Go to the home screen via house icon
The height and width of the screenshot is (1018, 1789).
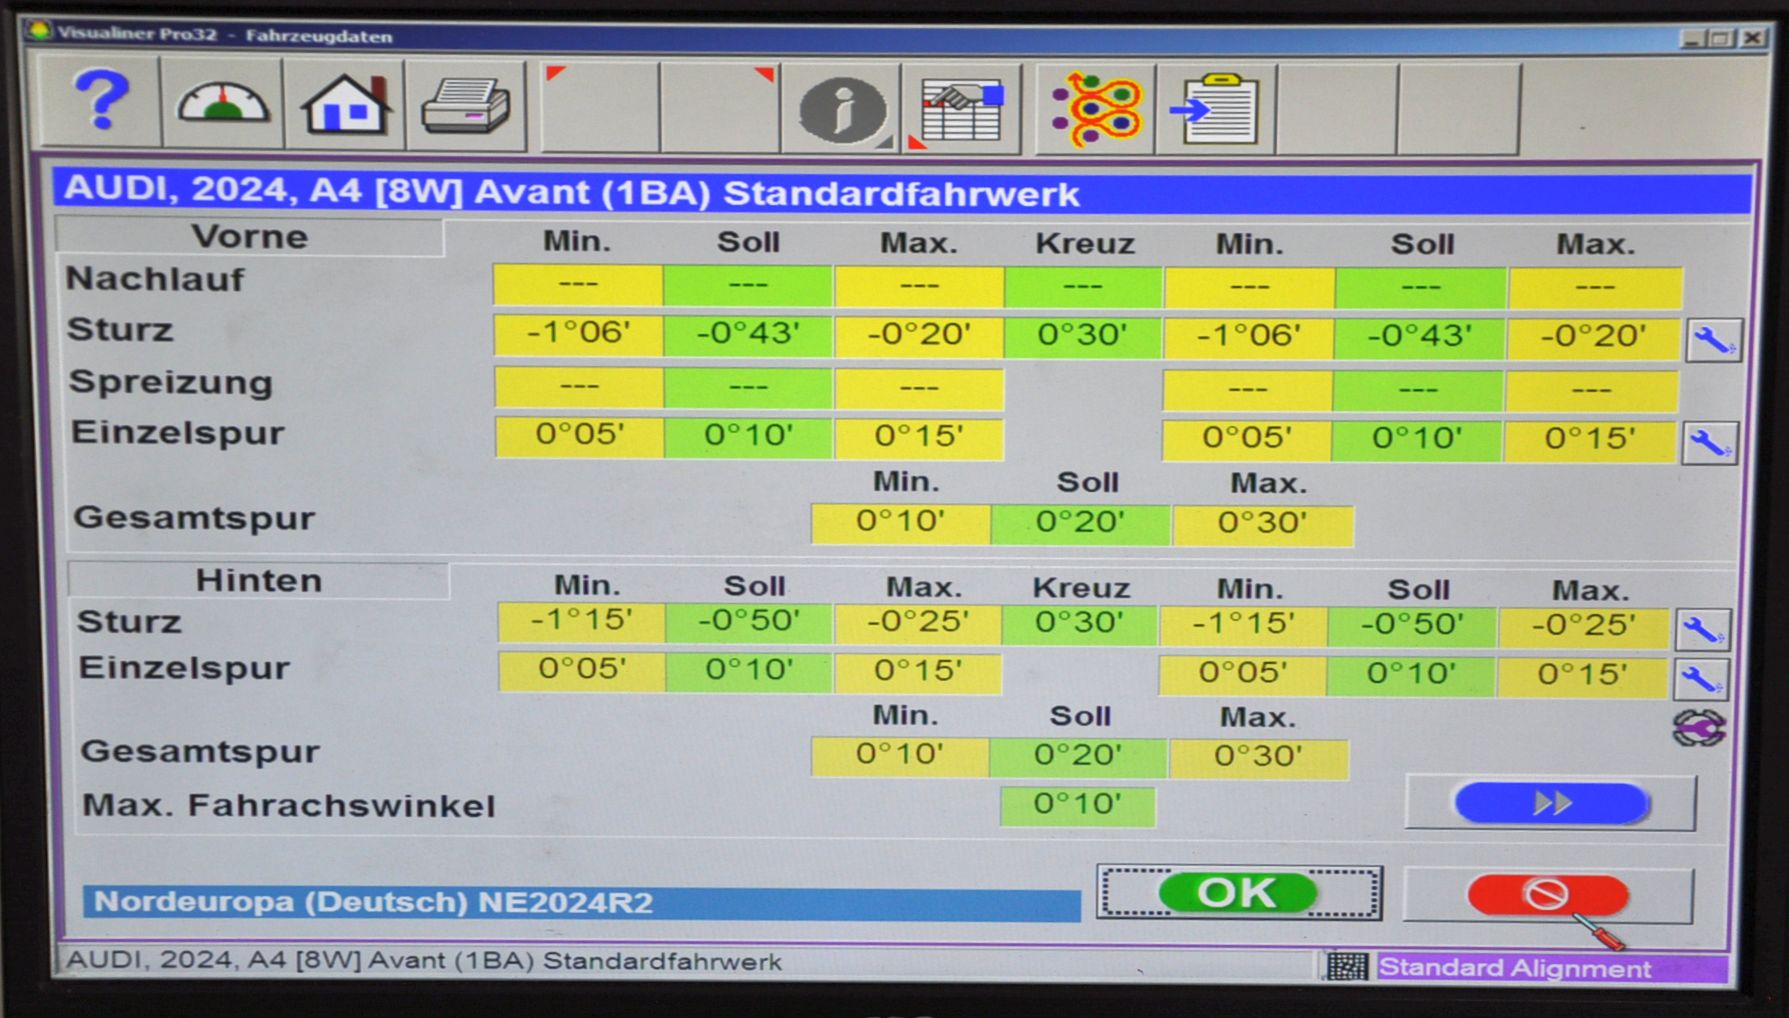[x=345, y=105]
